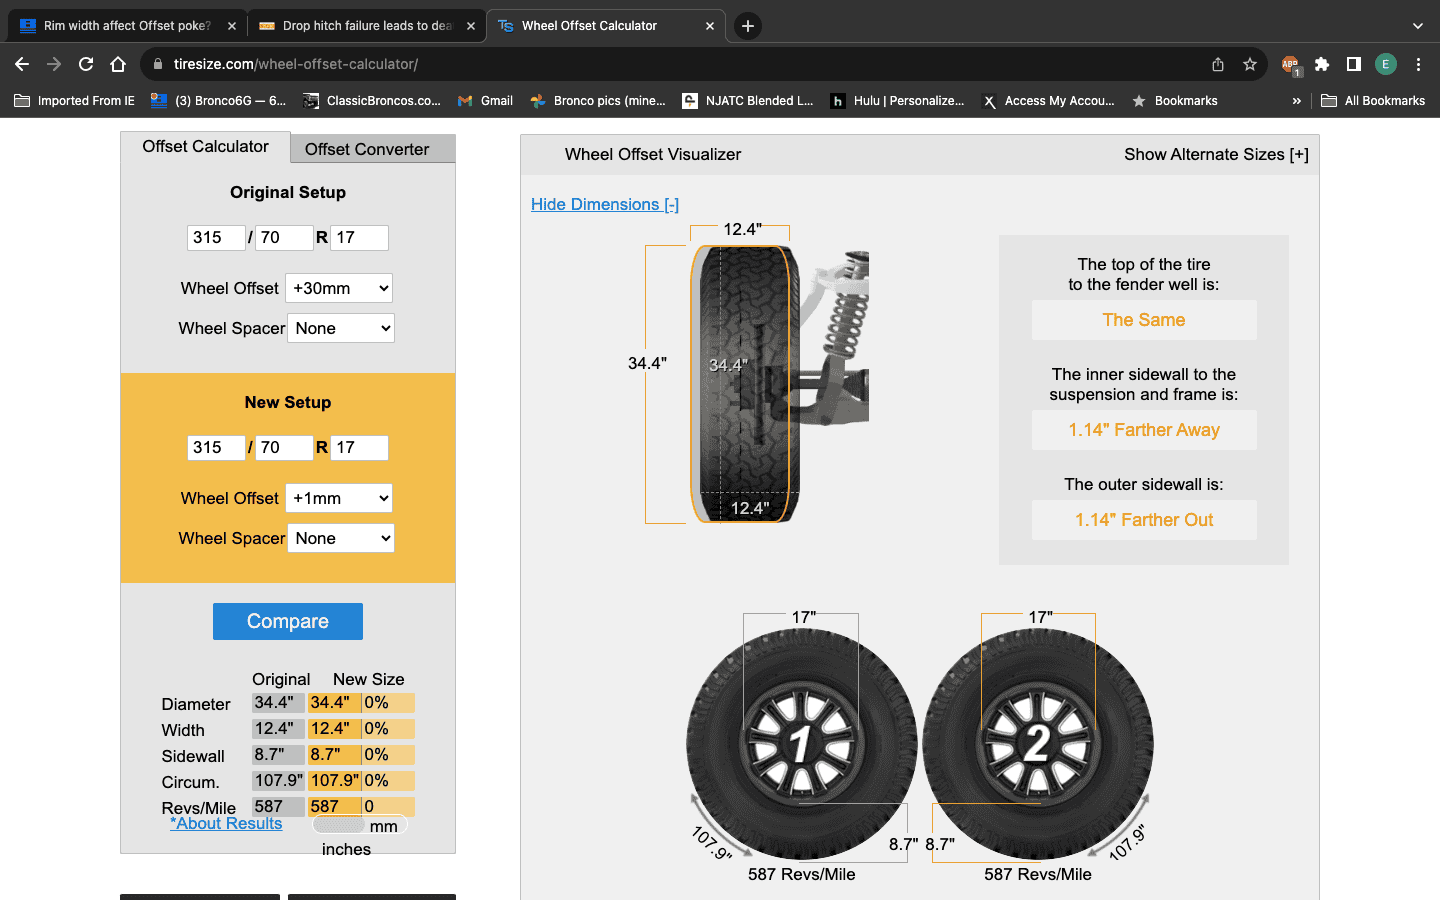Edit Original Setup tire width 315 field
Screen dimensions: 1440x900
tap(216, 237)
